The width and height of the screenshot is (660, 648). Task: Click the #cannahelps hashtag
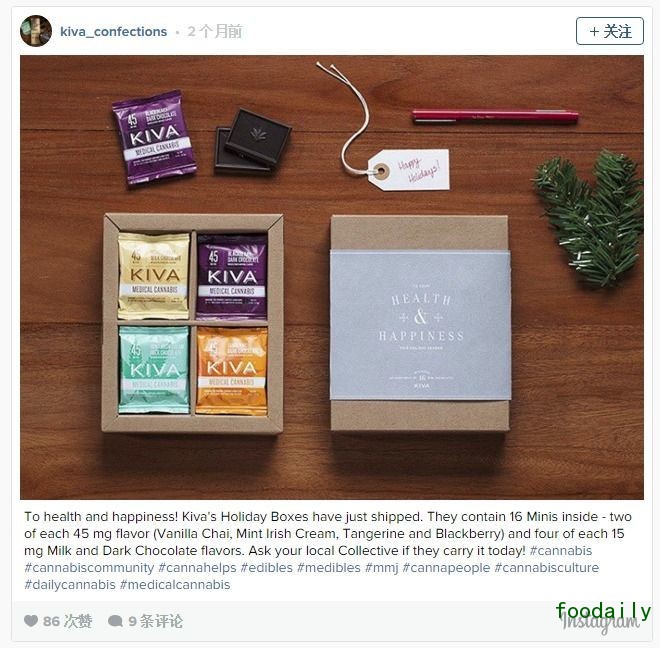[x=197, y=568]
